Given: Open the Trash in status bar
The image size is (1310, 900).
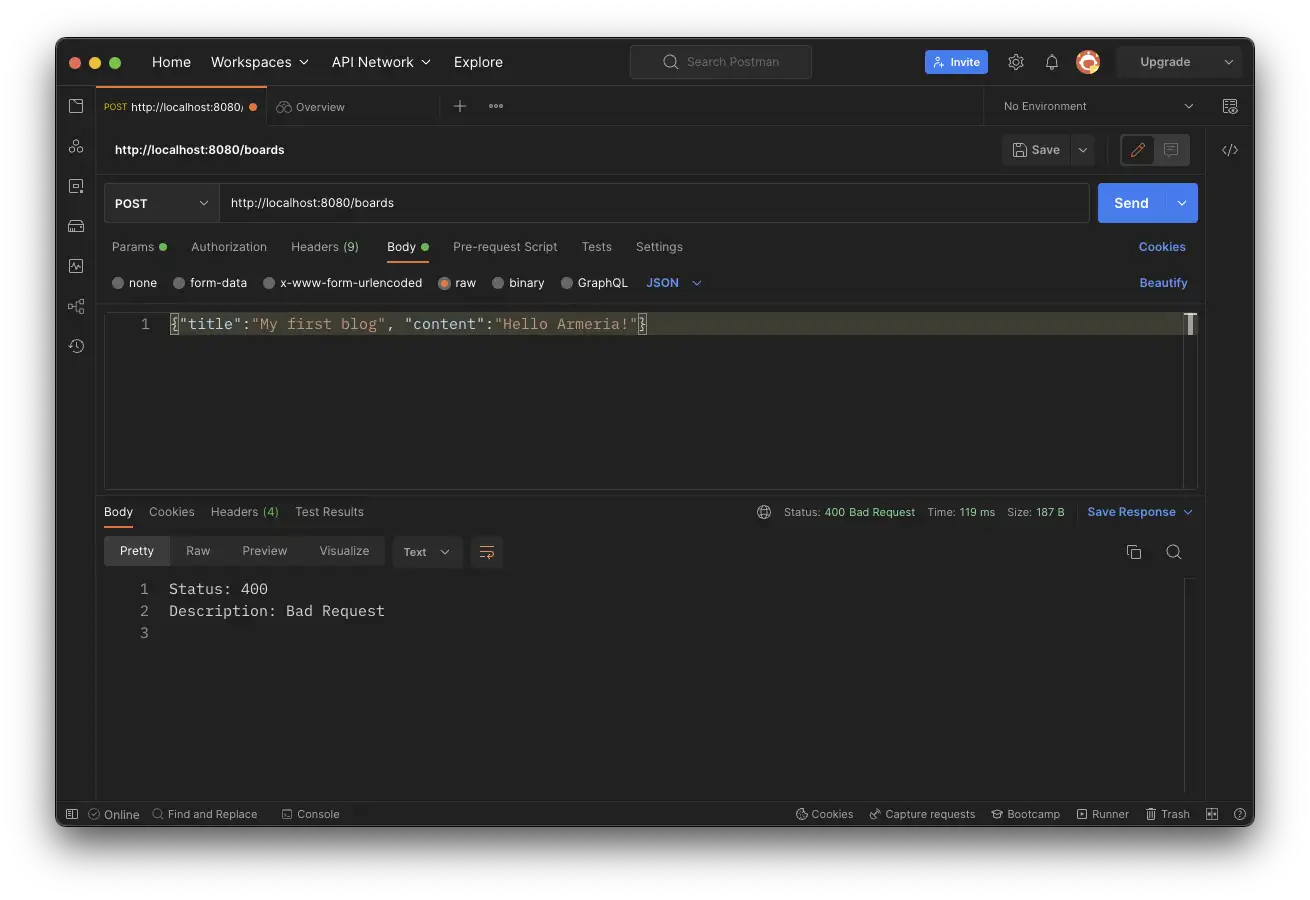Looking at the screenshot, I should click(x=1167, y=814).
